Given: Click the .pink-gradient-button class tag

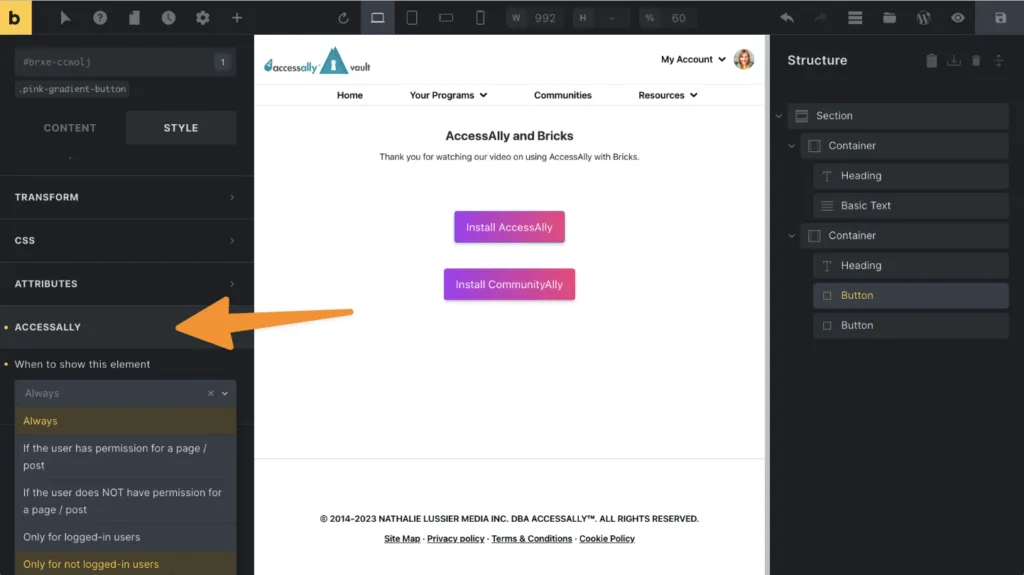Looking at the screenshot, I should click(72, 89).
